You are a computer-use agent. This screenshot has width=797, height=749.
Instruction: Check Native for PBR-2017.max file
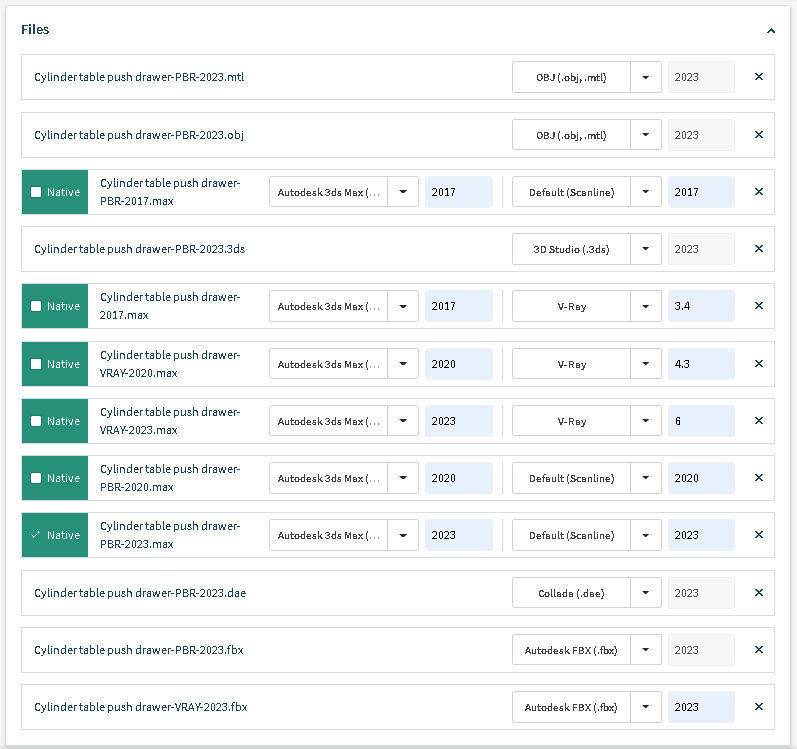[37, 192]
